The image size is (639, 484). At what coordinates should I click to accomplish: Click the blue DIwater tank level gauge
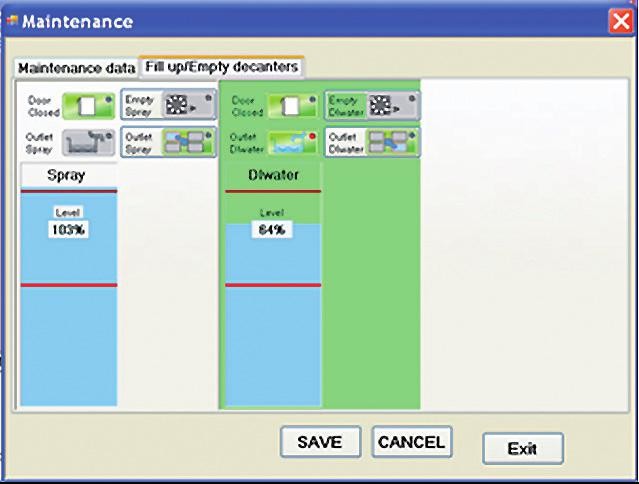[272, 340]
